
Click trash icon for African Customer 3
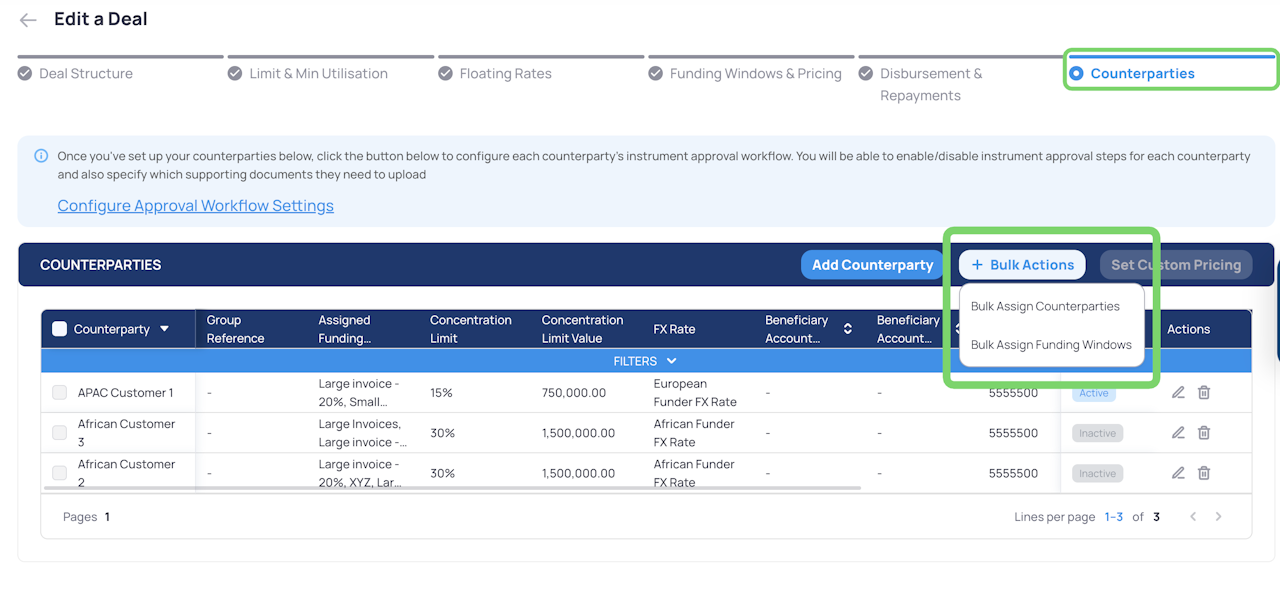pyautogui.click(x=1204, y=433)
